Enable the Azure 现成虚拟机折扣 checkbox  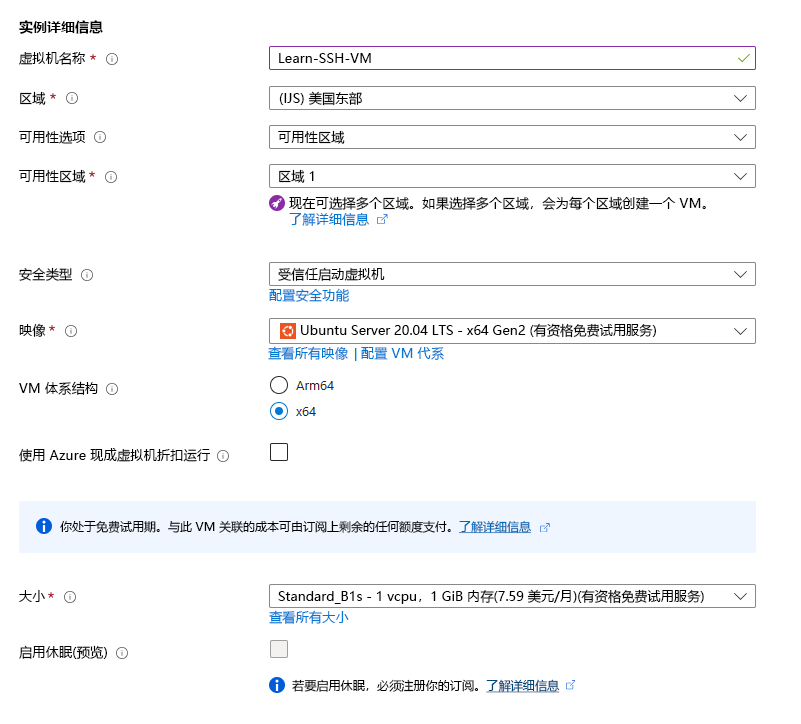tap(278, 452)
